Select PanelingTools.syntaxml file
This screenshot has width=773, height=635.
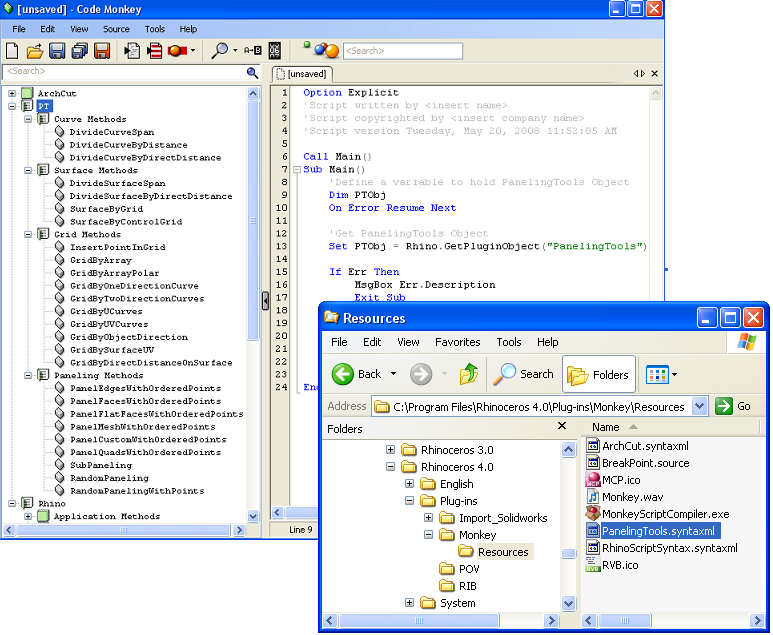click(x=658, y=531)
